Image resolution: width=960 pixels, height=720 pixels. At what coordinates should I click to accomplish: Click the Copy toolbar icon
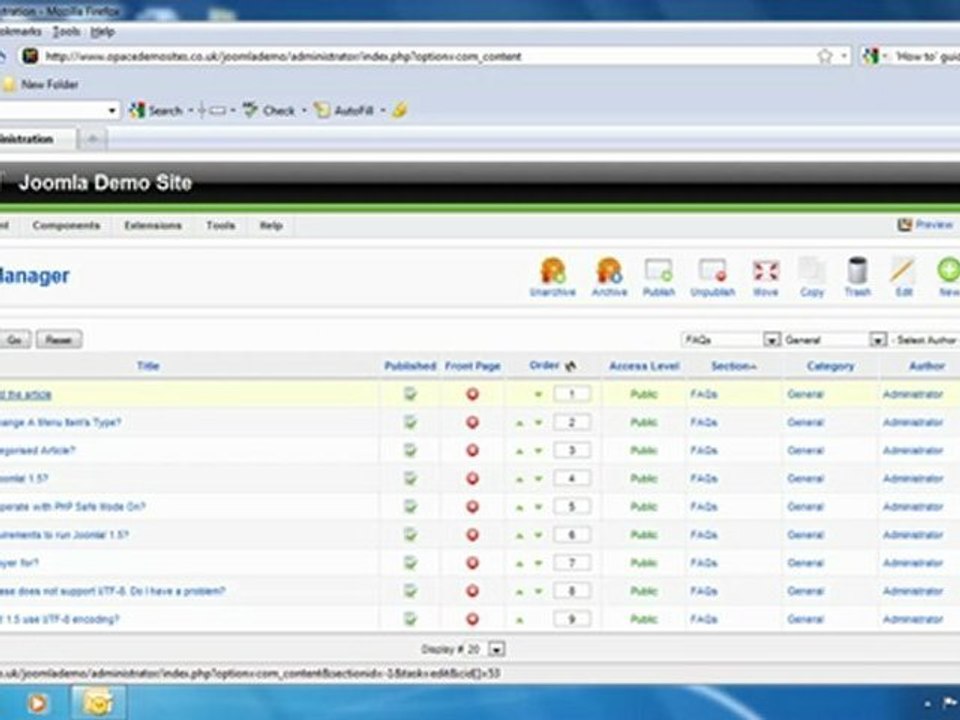[x=812, y=278]
